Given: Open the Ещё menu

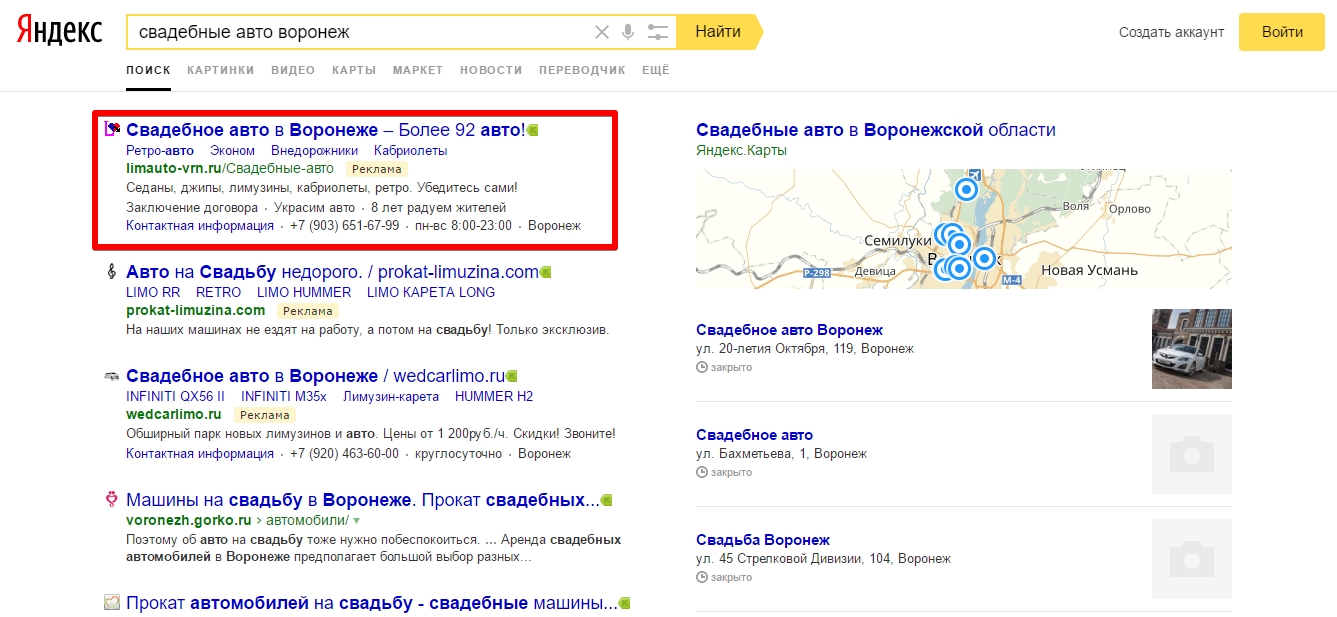Looking at the screenshot, I should (x=656, y=70).
